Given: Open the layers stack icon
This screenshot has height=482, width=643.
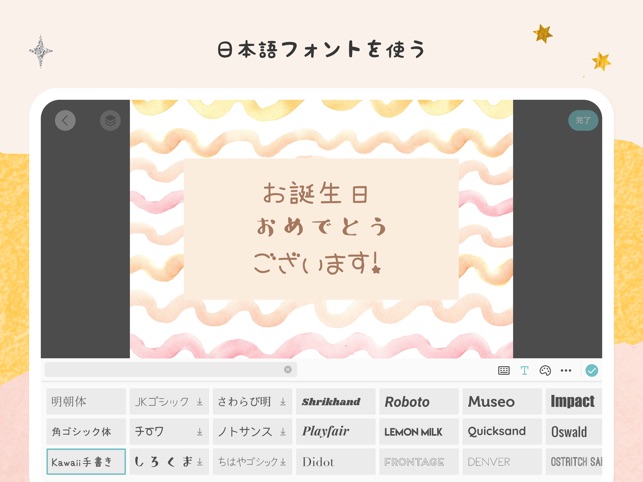Looking at the screenshot, I should (x=110, y=121).
